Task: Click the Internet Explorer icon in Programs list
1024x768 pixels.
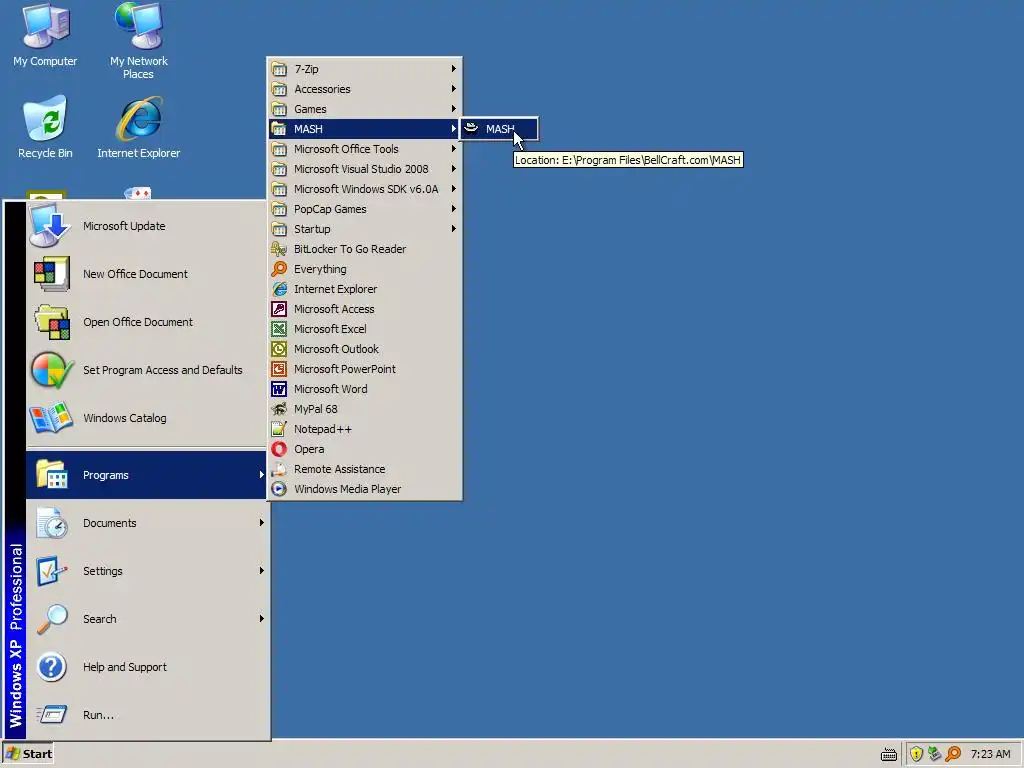Action: [279, 289]
